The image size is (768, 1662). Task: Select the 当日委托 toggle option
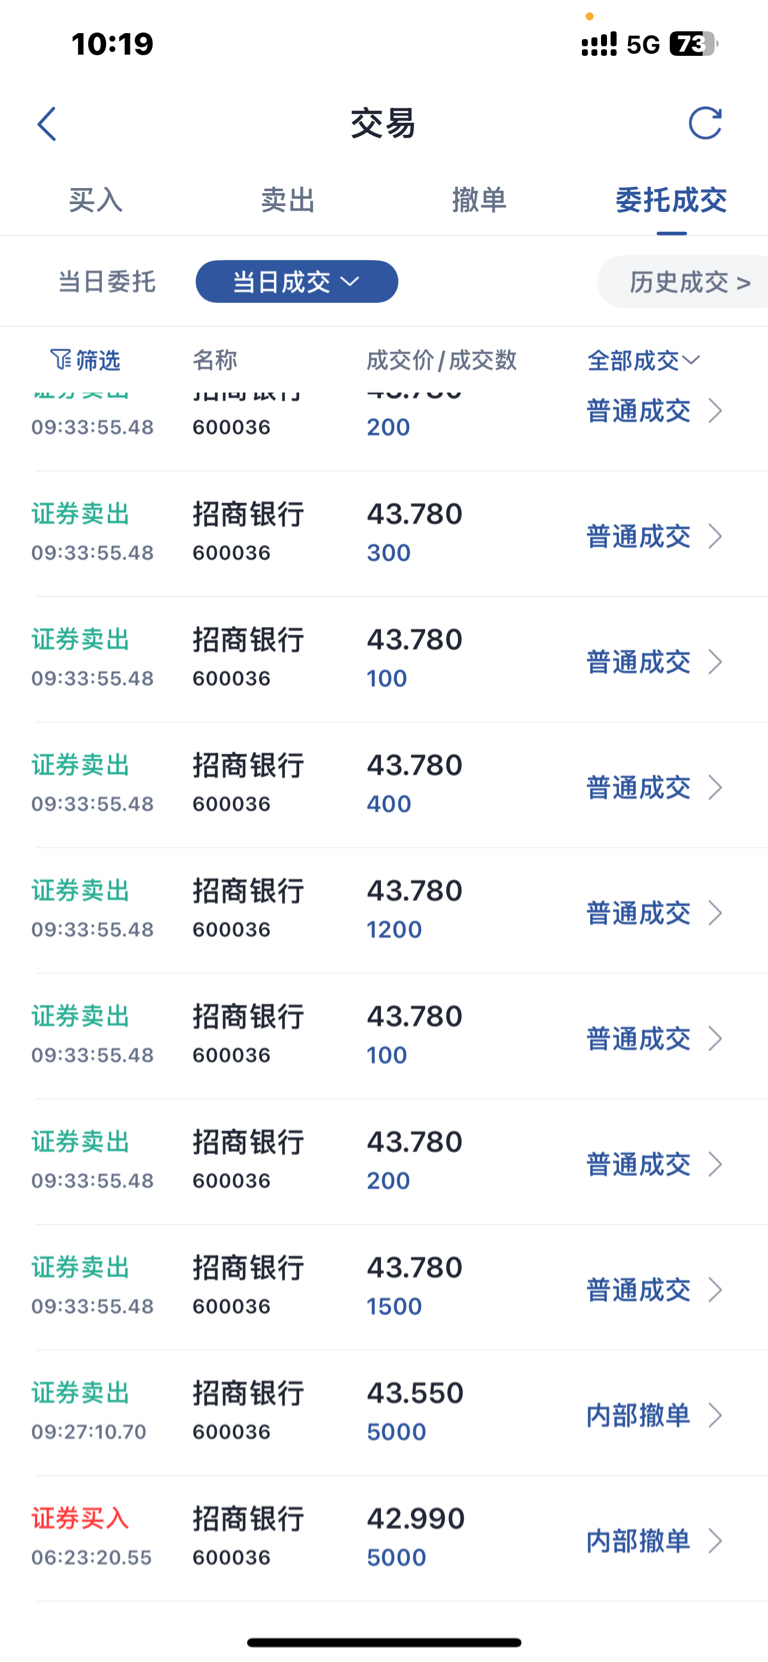(107, 282)
